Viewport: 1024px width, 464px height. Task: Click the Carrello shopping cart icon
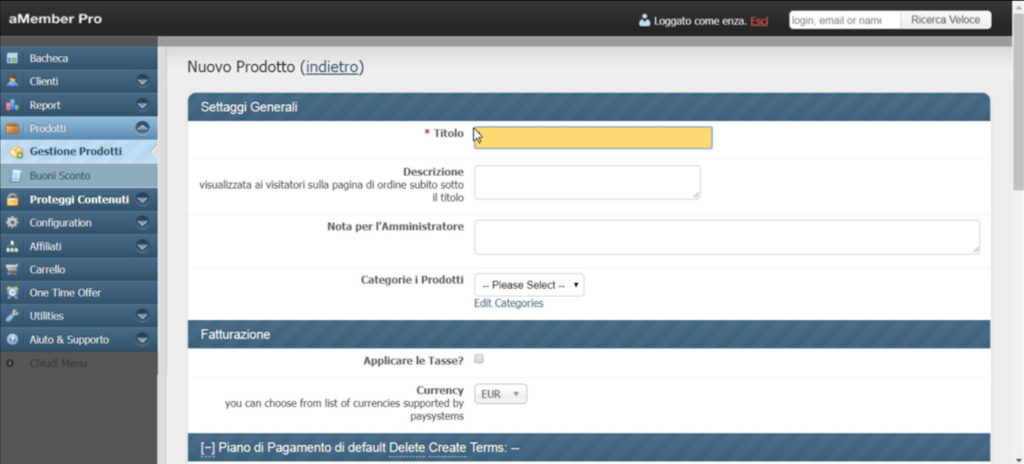12,269
